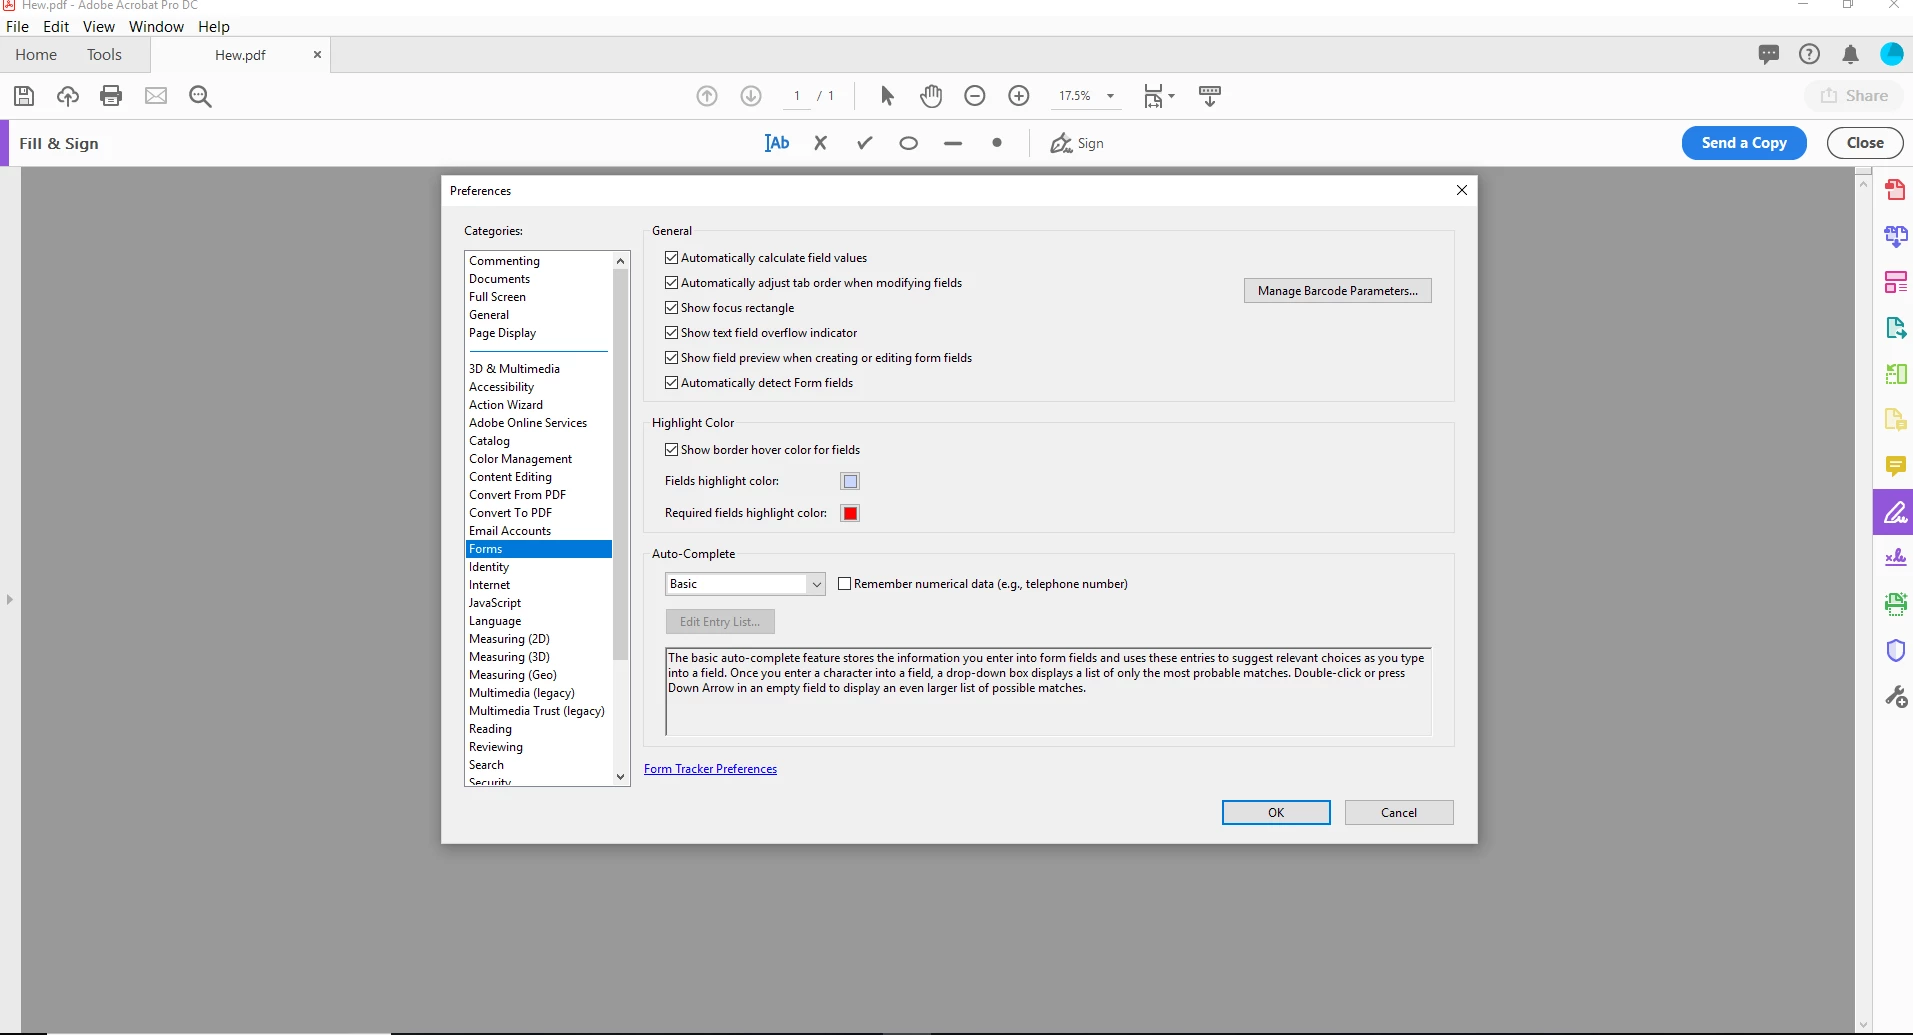Pick the Hand pan tool
1913x1035 pixels.
[931, 96]
